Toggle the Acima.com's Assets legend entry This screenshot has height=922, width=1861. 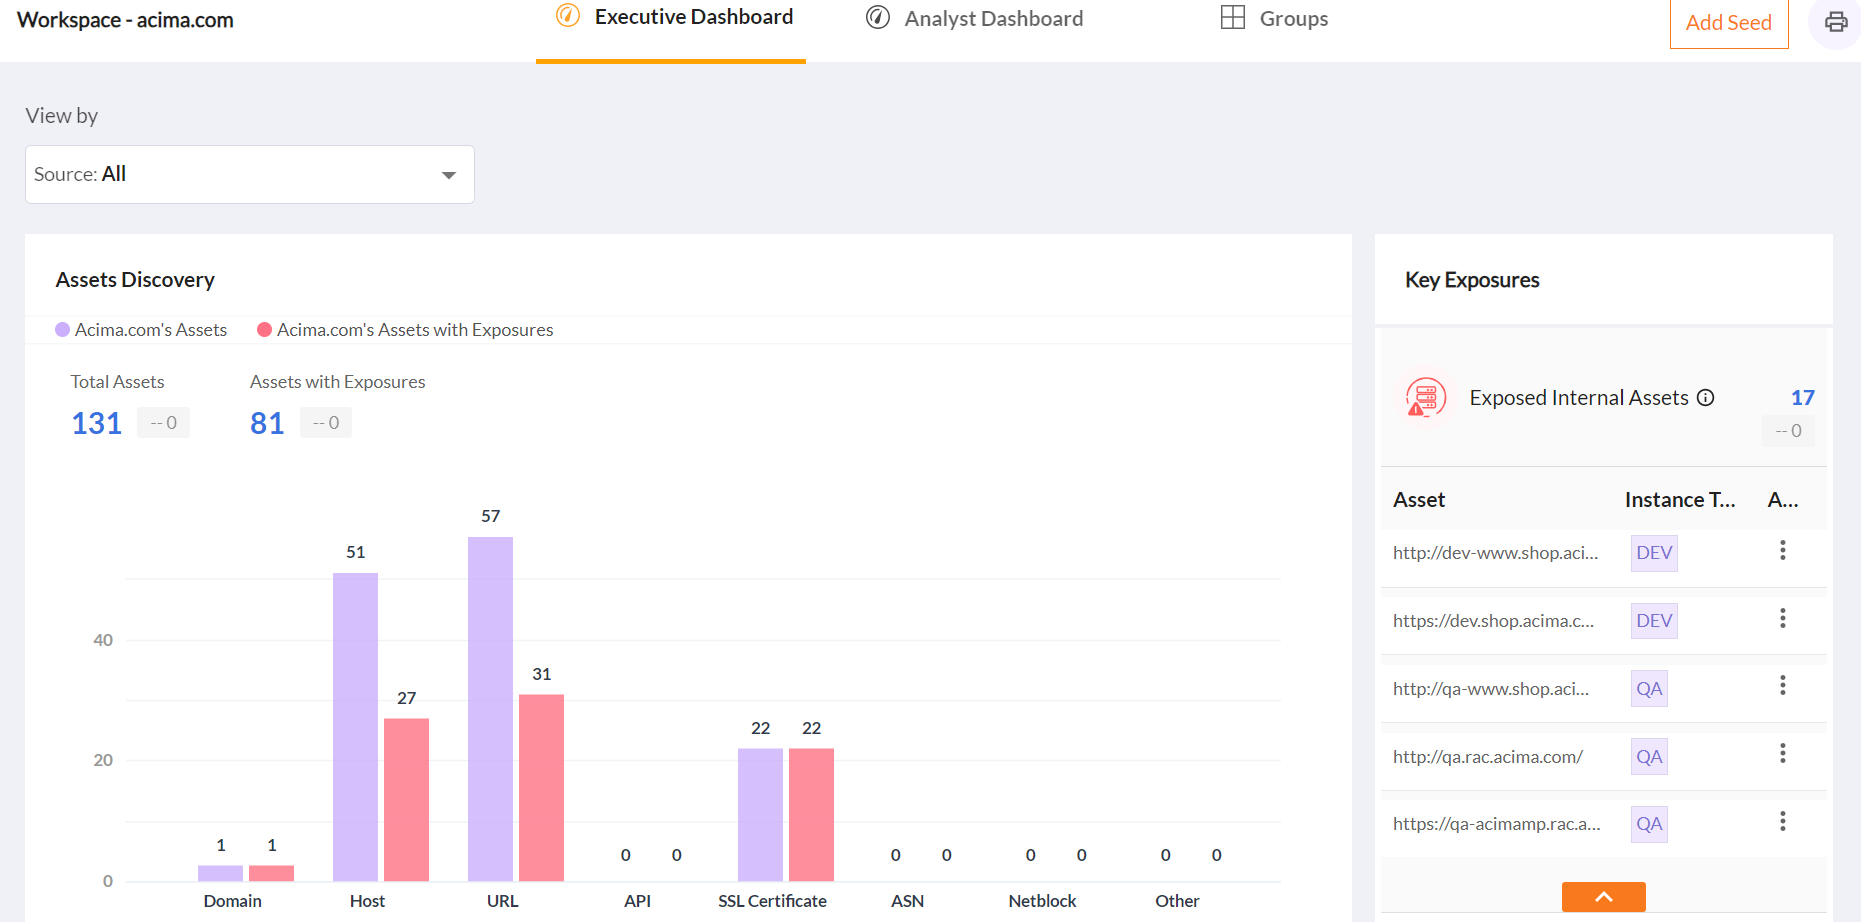[x=141, y=330]
